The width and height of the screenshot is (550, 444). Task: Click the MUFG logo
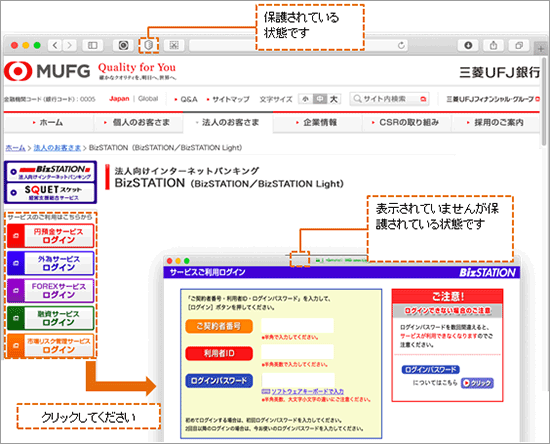click(47, 71)
